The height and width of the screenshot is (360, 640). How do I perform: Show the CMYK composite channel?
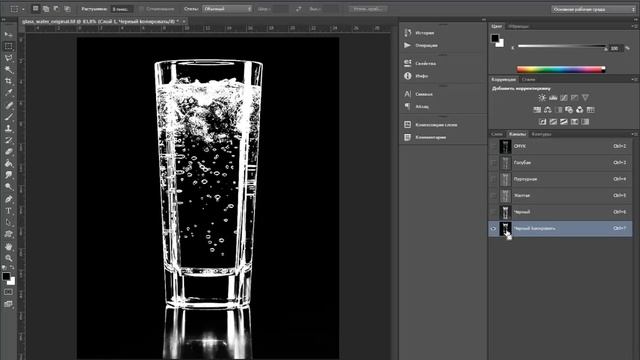(493, 146)
